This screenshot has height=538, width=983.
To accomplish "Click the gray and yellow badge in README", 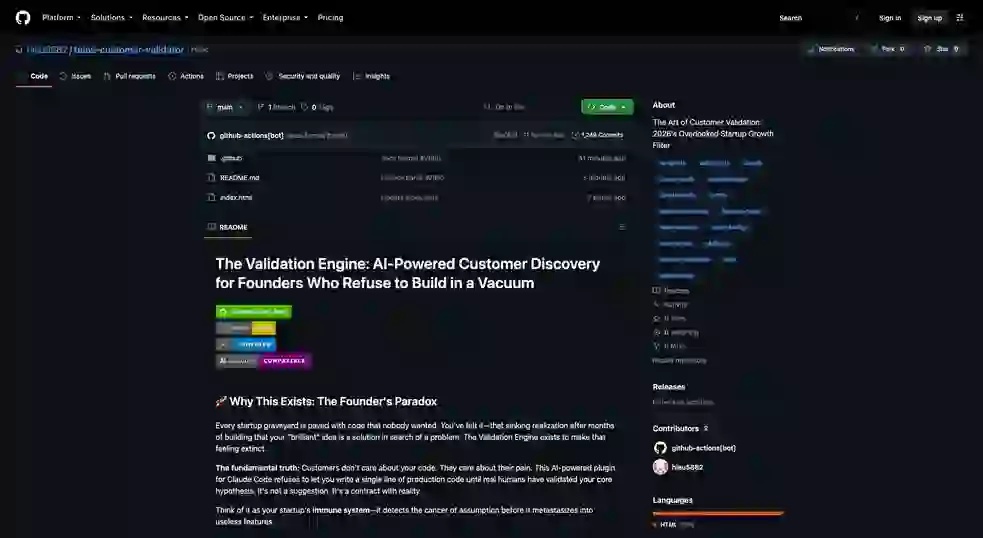I will pyautogui.click(x=246, y=328).
